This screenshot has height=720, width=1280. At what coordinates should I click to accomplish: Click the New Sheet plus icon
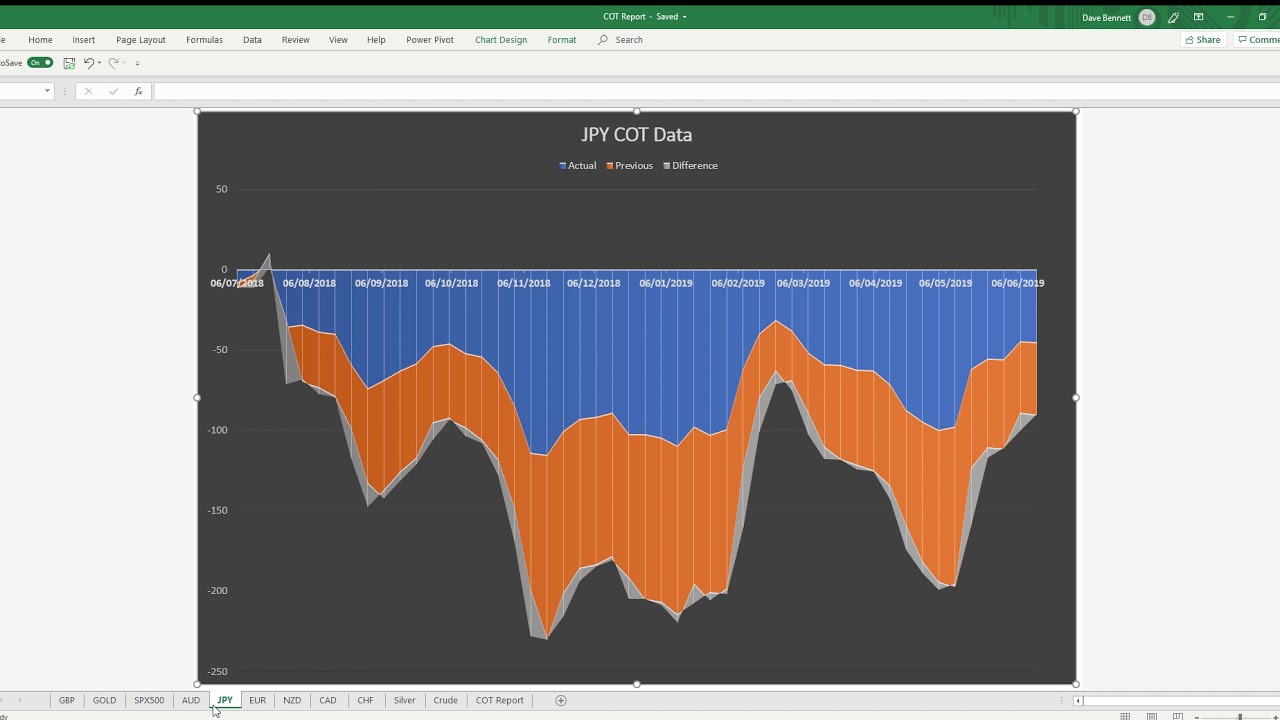point(561,700)
